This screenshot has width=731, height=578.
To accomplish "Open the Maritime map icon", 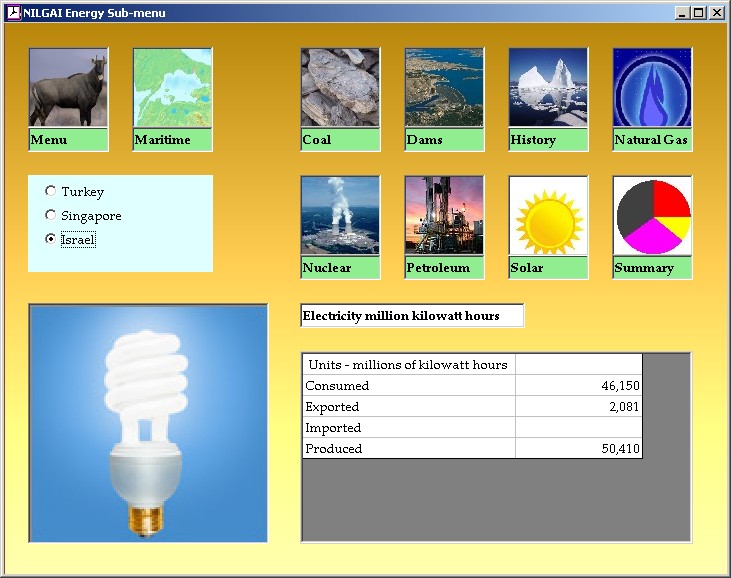I will (x=172, y=88).
